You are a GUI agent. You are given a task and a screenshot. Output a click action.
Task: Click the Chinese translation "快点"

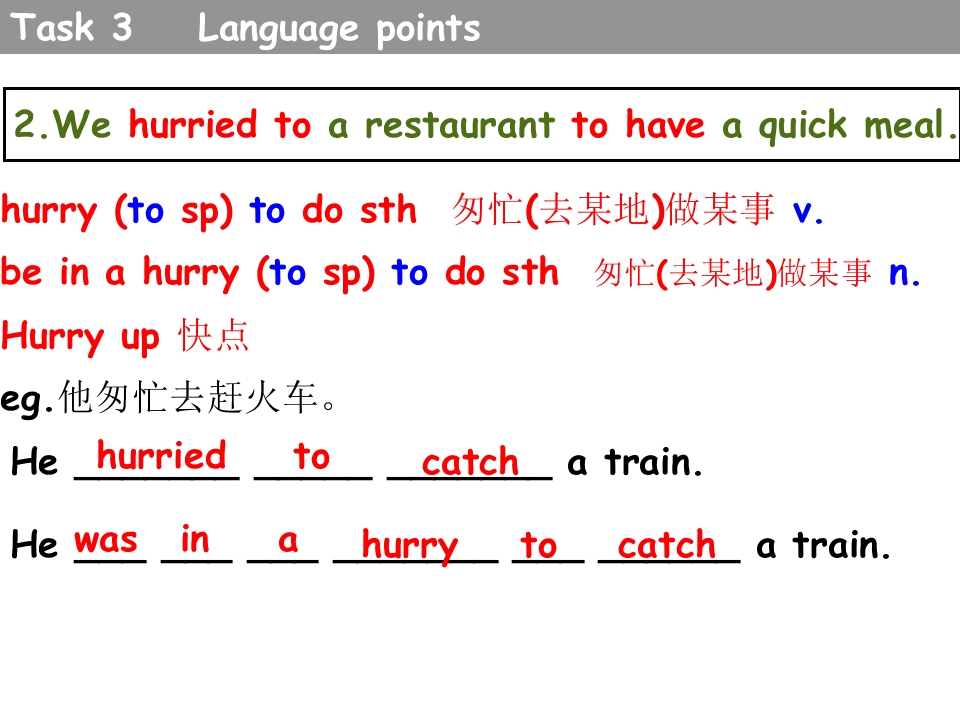pyautogui.click(x=214, y=336)
